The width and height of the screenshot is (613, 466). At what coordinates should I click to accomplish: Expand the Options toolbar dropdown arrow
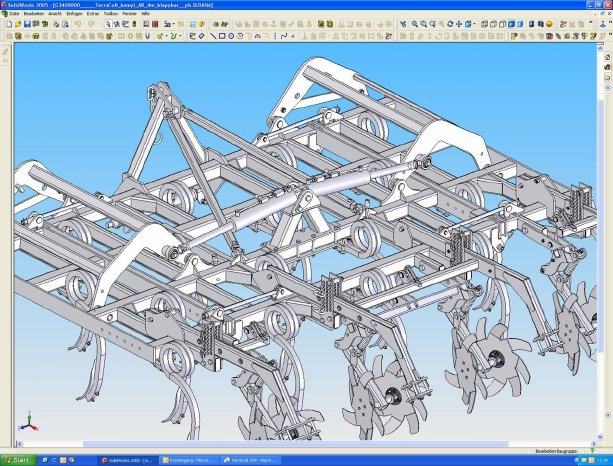(173, 24)
